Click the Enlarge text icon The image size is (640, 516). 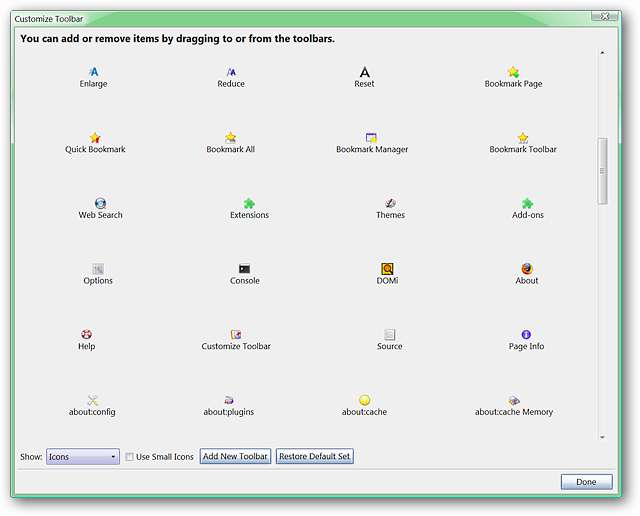93,72
